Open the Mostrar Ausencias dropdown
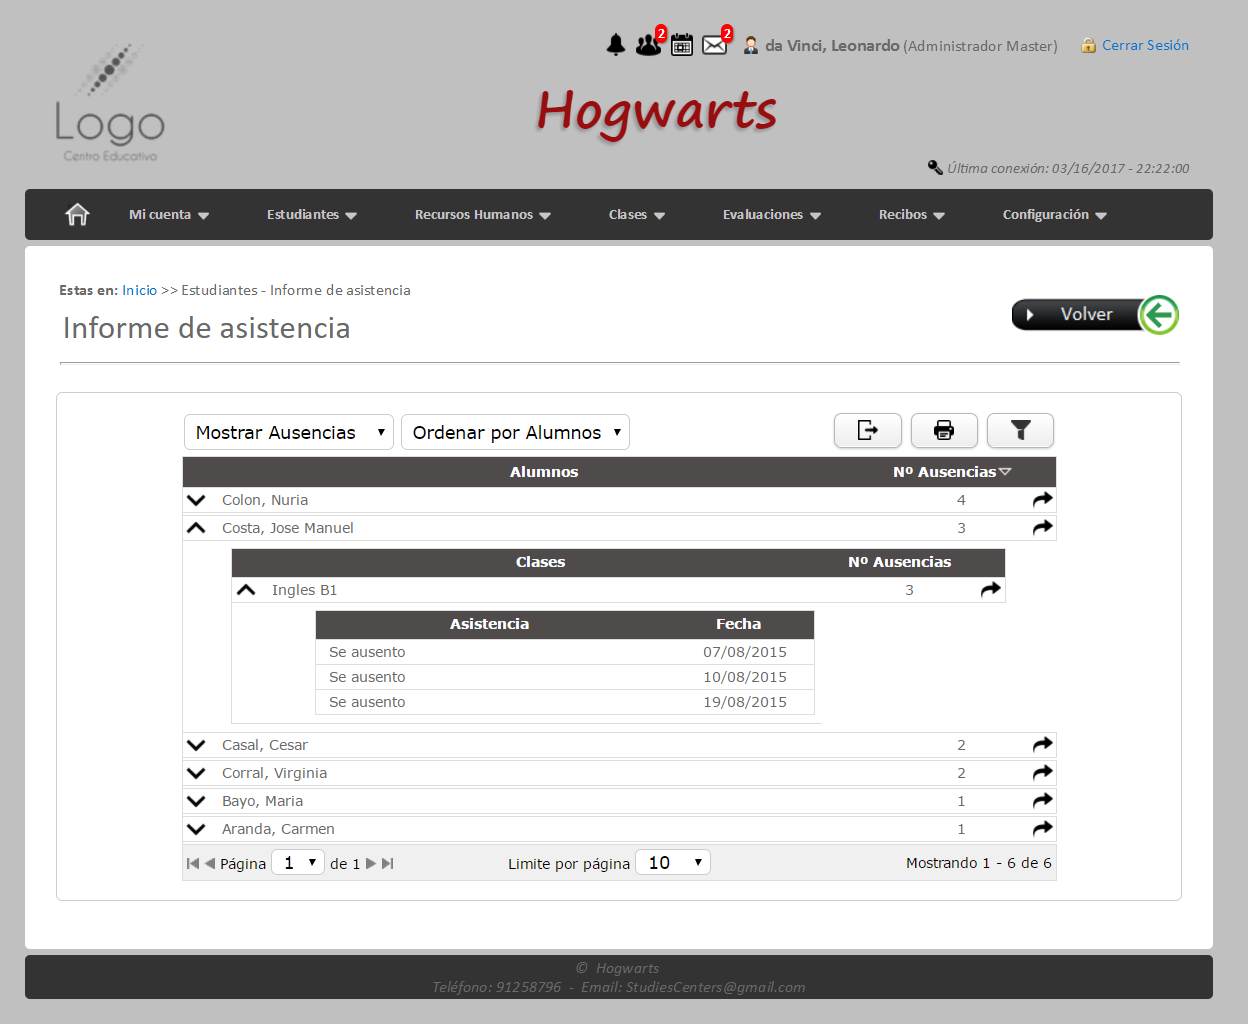This screenshot has height=1024, width=1248. point(288,432)
